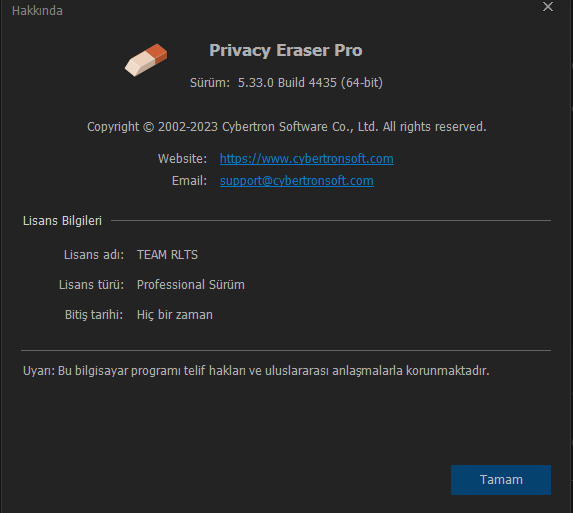Click the support@cybertronsoft.com email link
573x513 pixels.
pos(296,180)
